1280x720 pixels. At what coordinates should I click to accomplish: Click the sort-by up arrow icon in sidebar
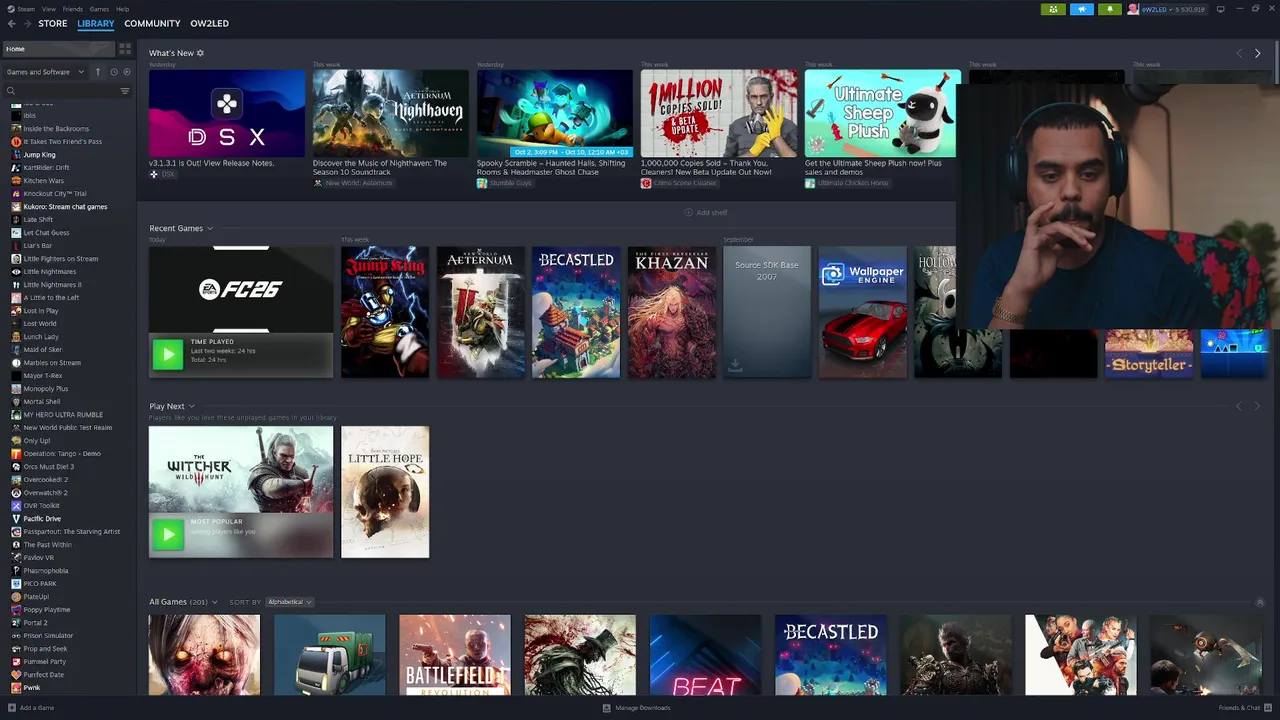pyautogui.click(x=97, y=72)
